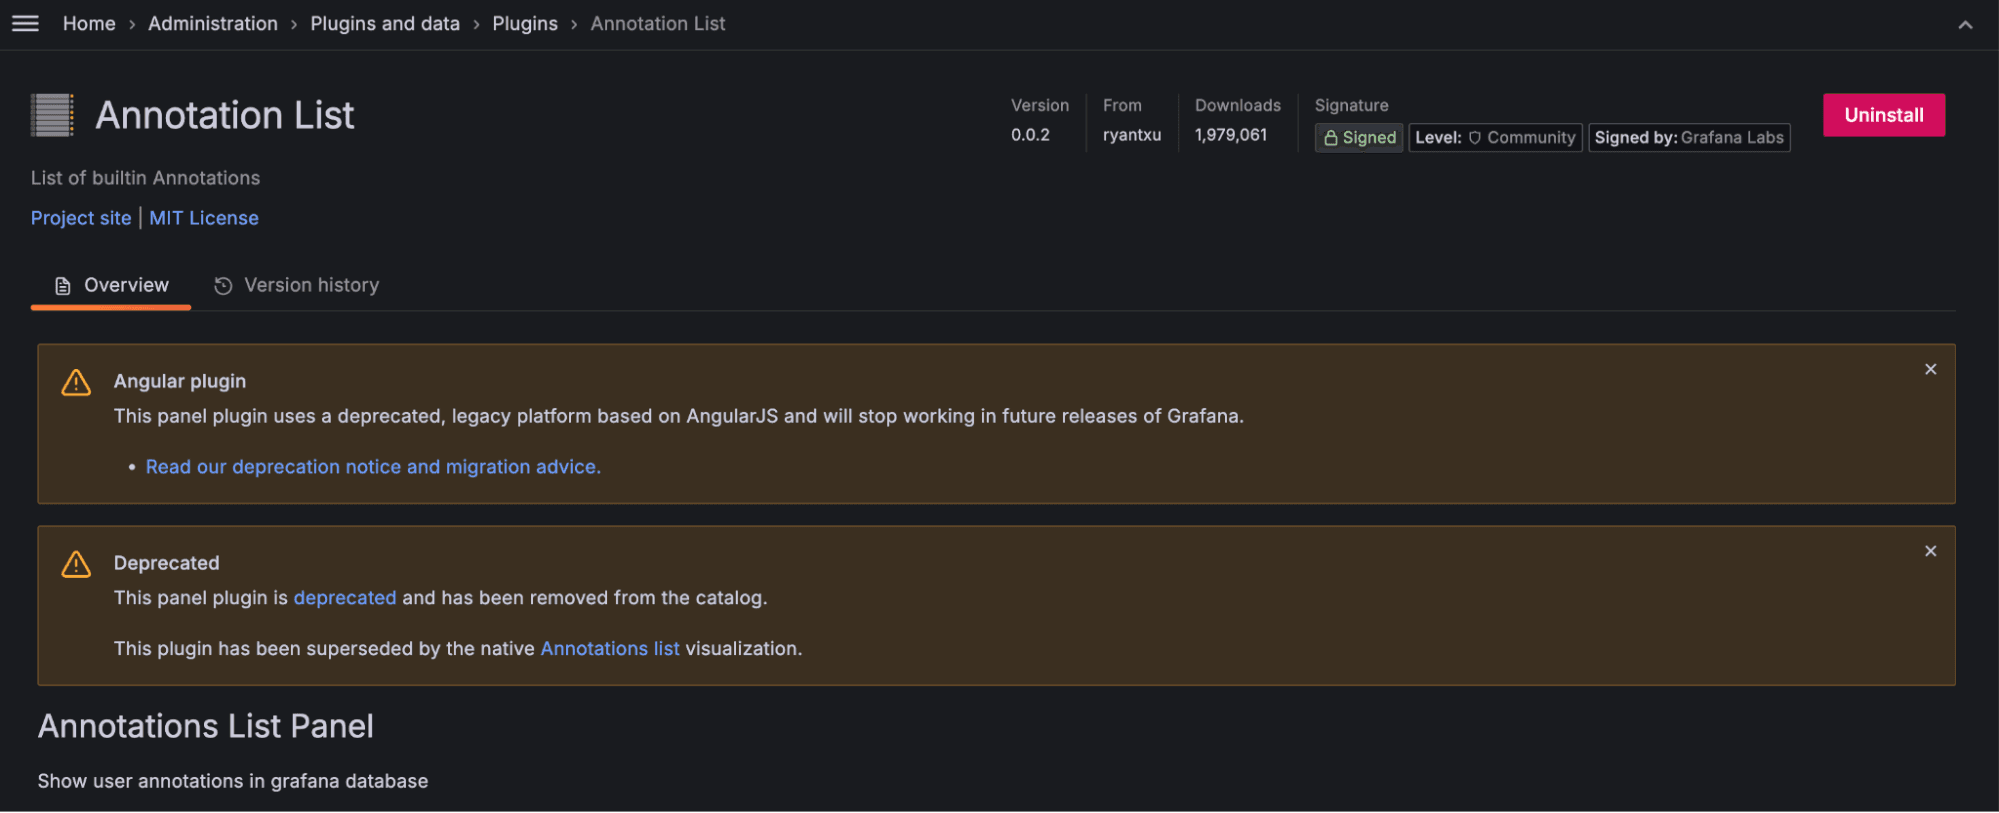Click the Annotation List breadcrumb text

[x=658, y=23]
